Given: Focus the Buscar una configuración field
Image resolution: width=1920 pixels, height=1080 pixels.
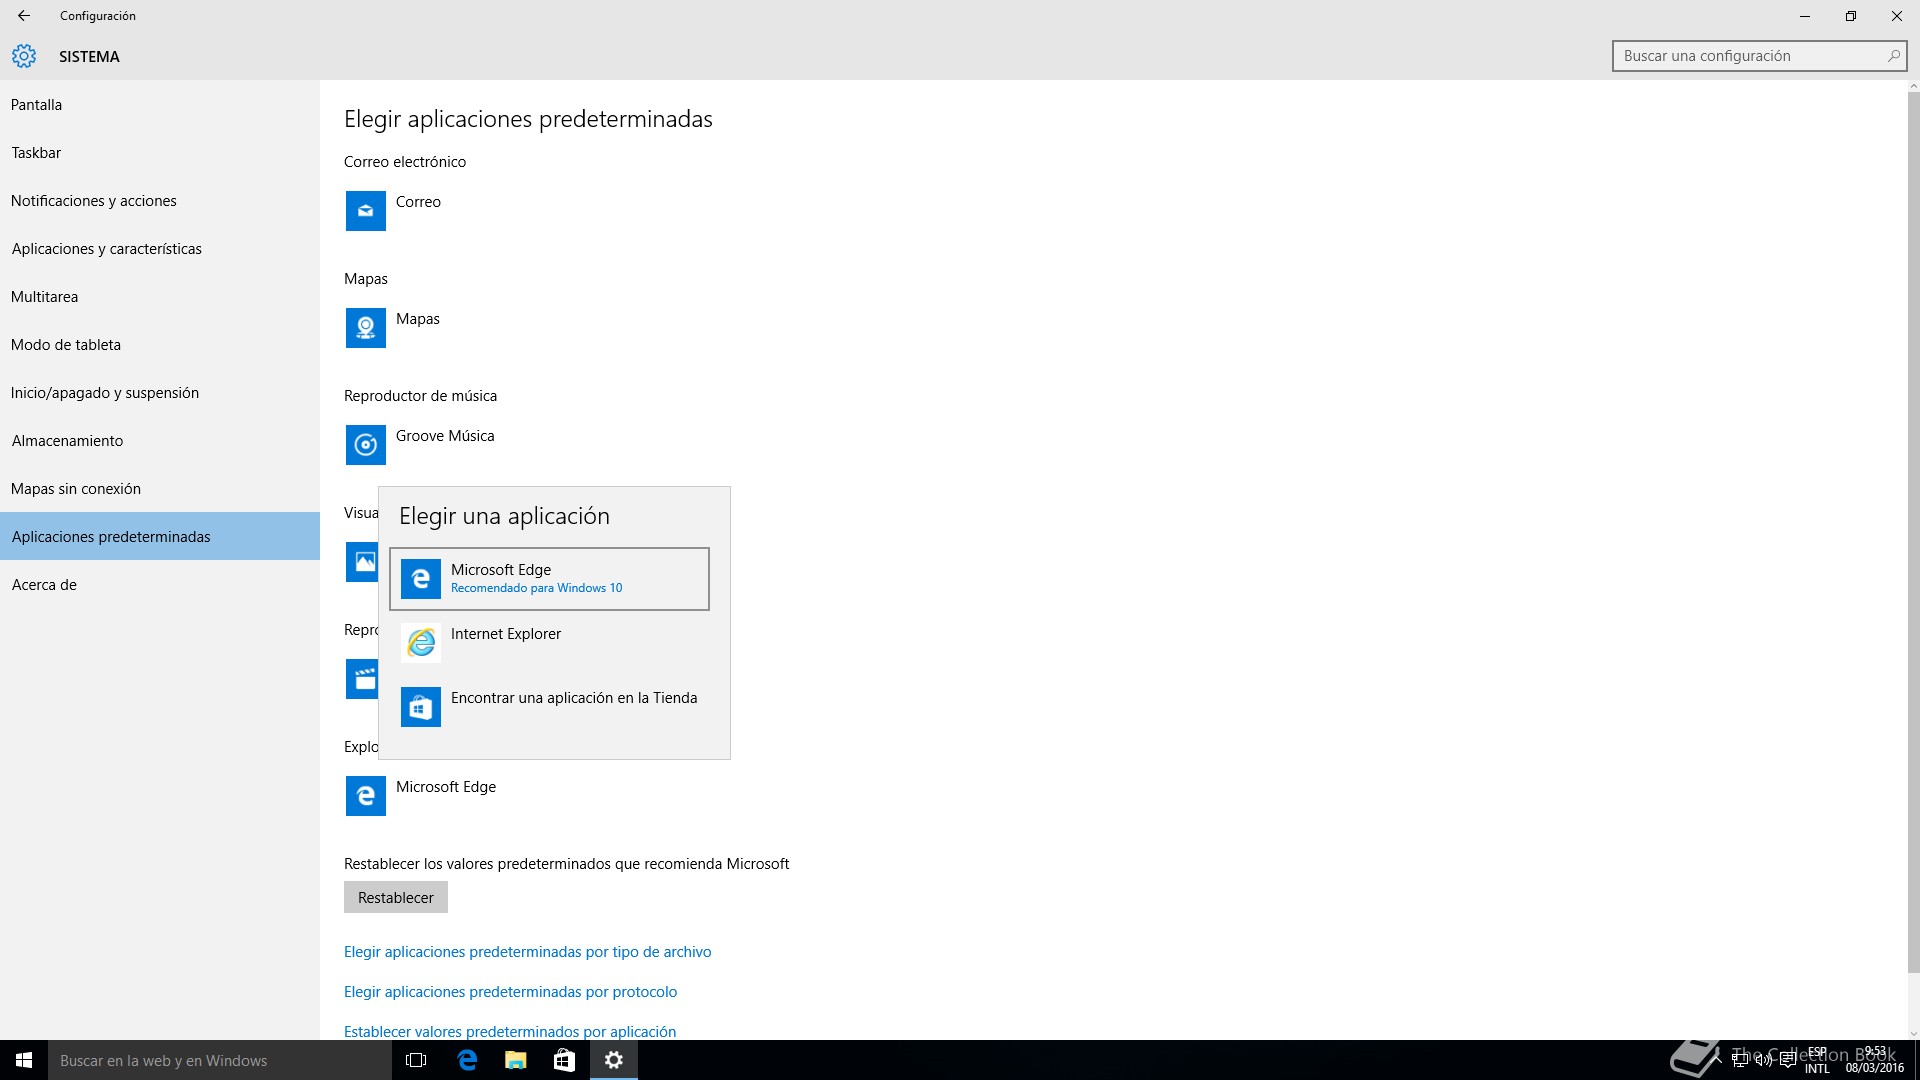Looking at the screenshot, I should (x=1759, y=56).
